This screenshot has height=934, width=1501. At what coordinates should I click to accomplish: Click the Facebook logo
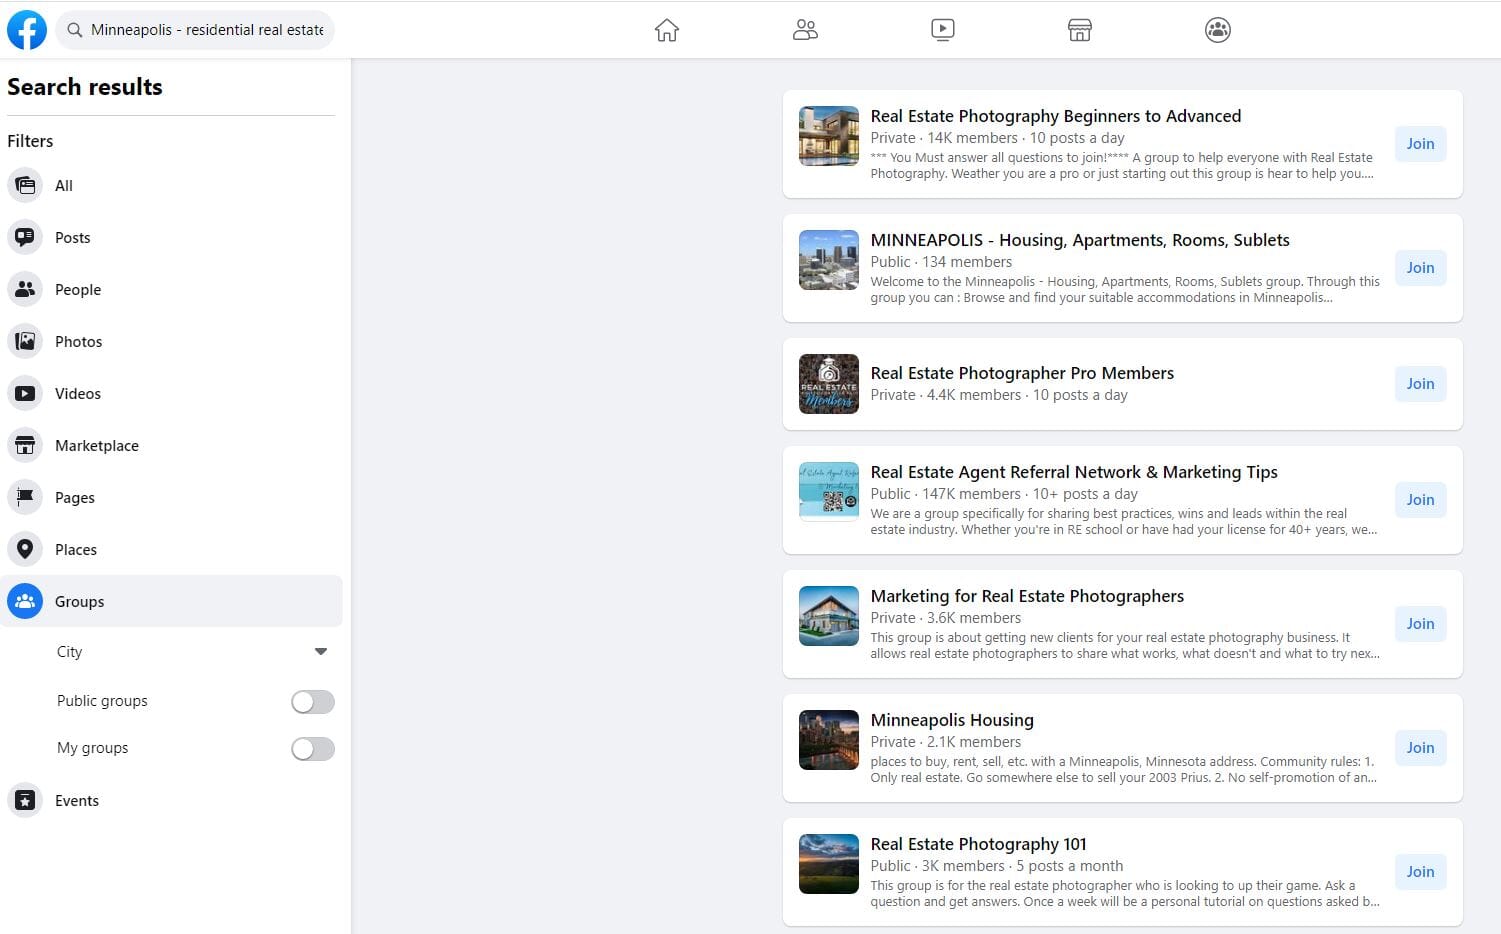pyautogui.click(x=27, y=30)
